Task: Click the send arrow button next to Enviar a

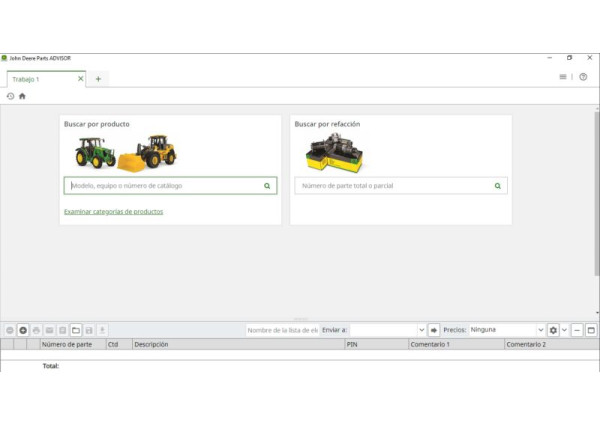Action: 434,330
